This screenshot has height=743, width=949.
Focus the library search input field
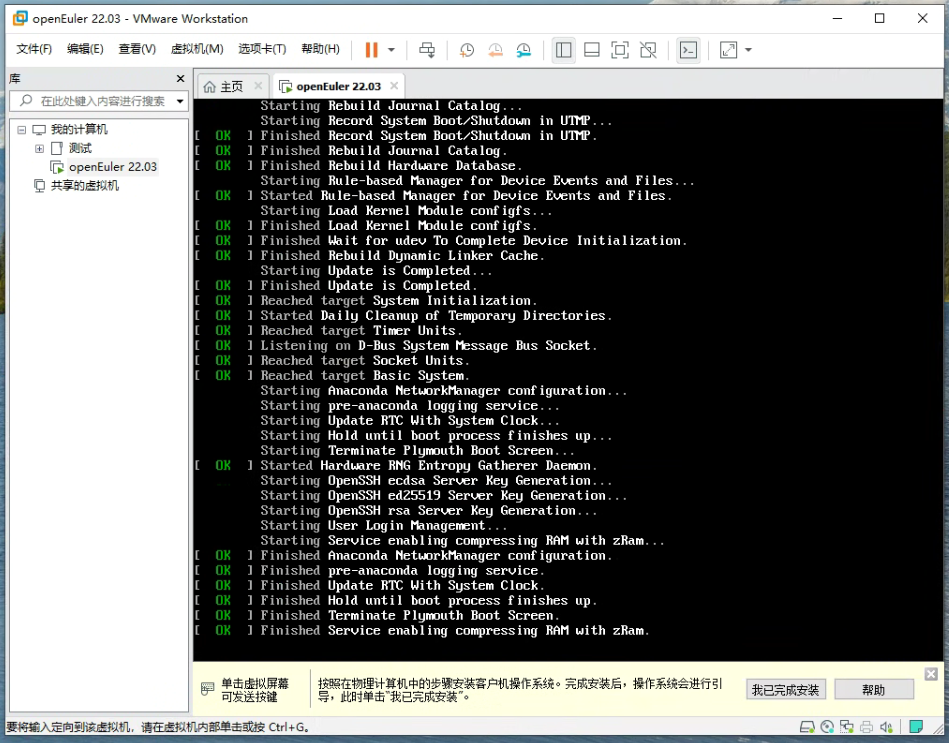pyautogui.click(x=100, y=101)
